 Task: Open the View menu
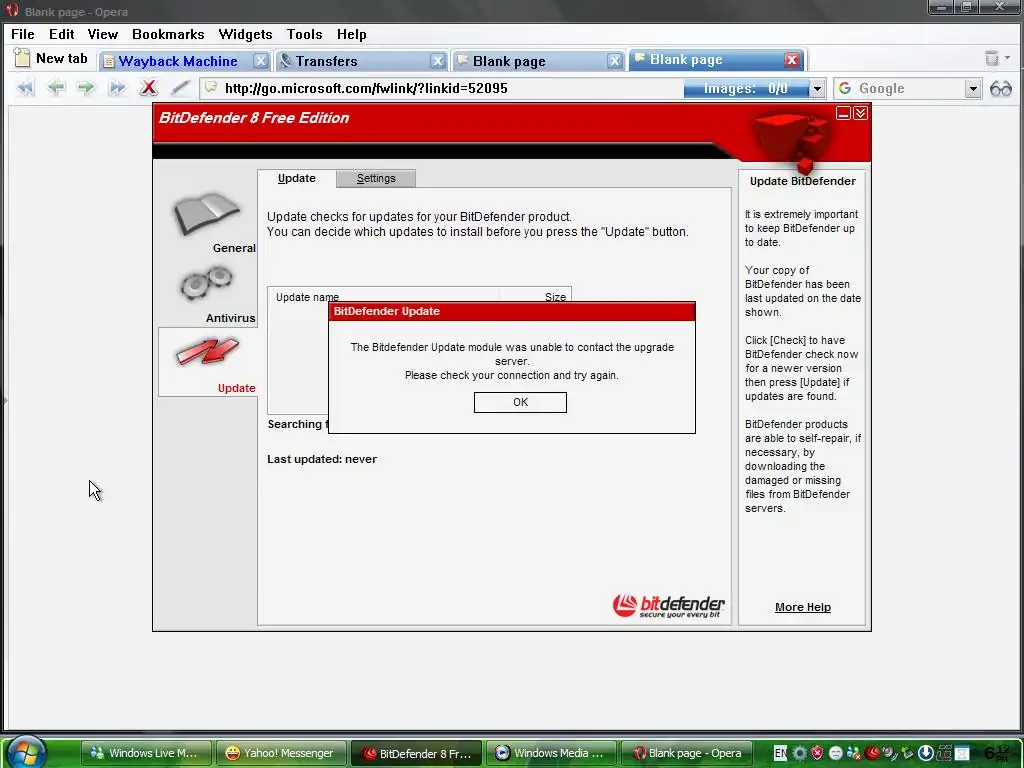(x=103, y=34)
